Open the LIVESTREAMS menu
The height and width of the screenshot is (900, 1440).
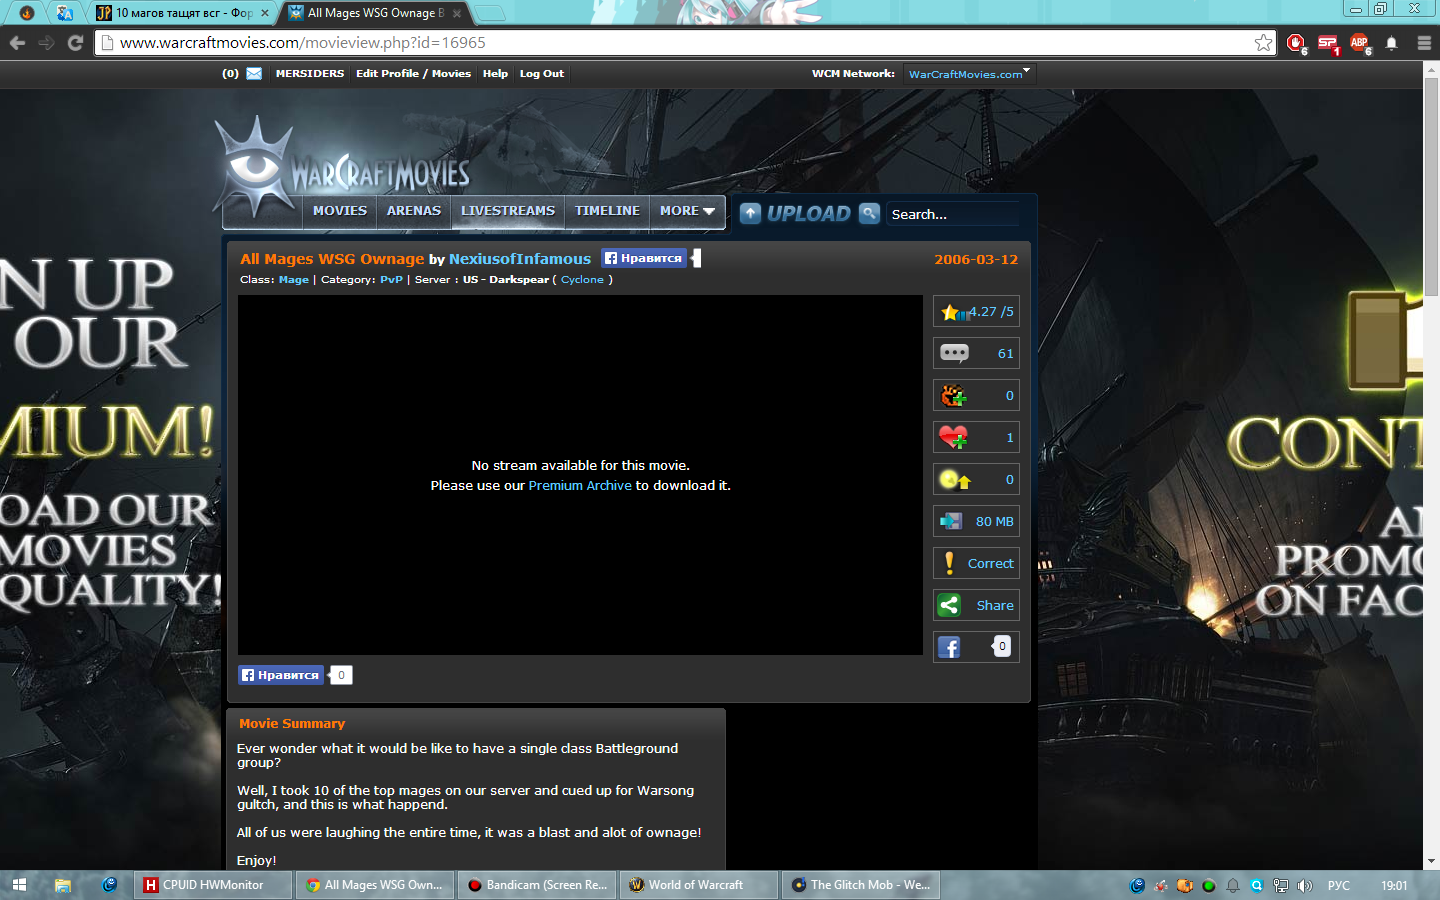coord(508,211)
